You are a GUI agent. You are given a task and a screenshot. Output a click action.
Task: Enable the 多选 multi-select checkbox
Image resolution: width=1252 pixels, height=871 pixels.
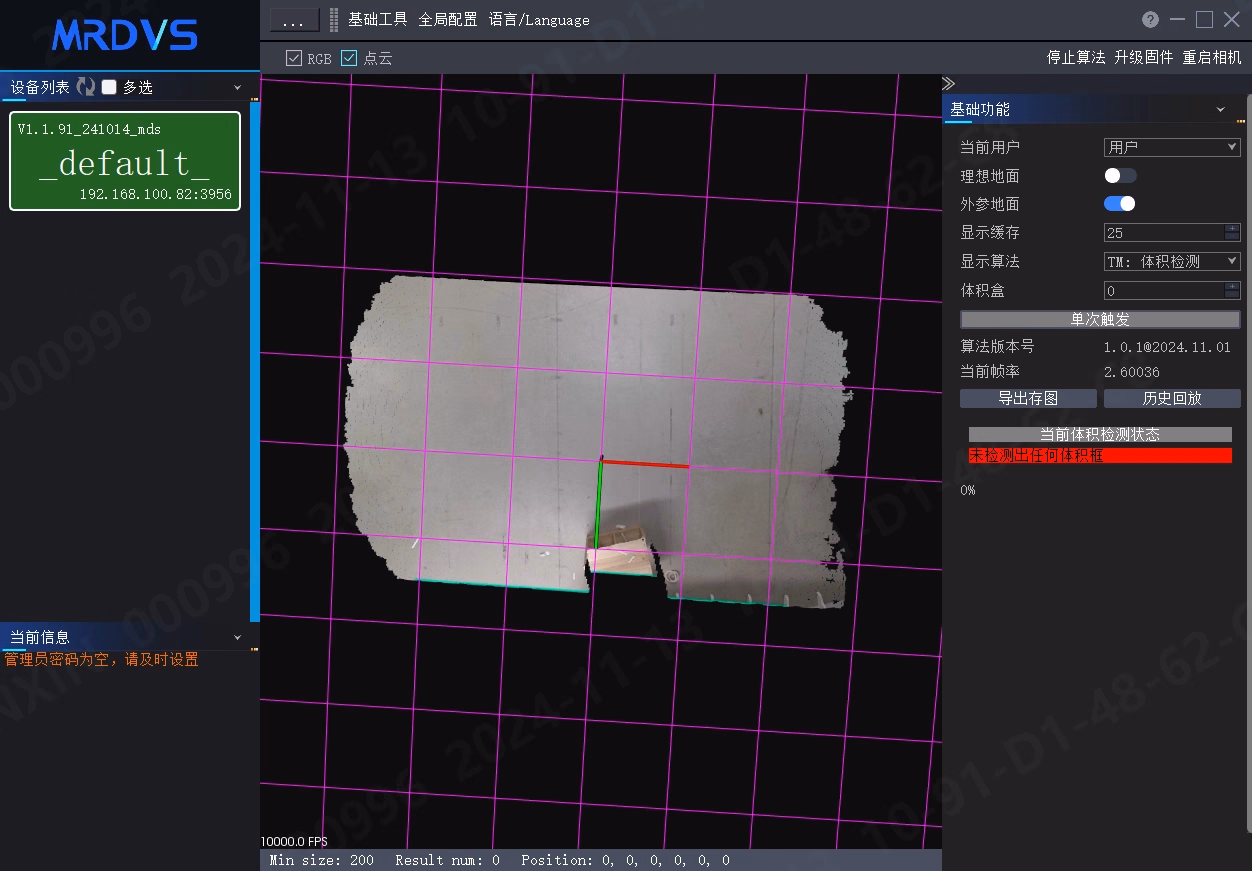pyautogui.click(x=109, y=87)
